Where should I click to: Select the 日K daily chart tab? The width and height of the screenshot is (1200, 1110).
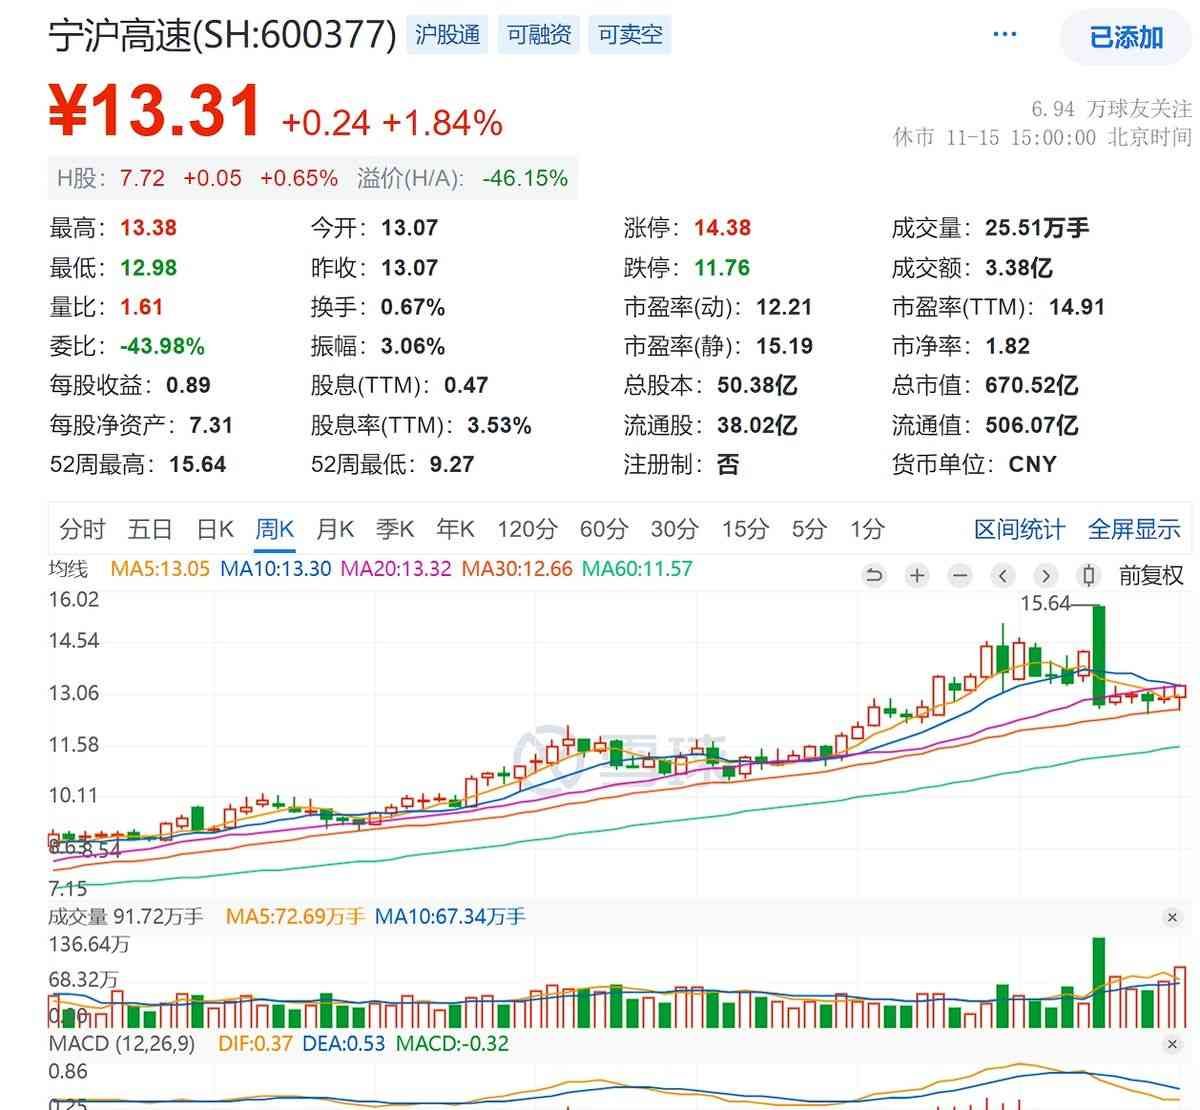214,529
